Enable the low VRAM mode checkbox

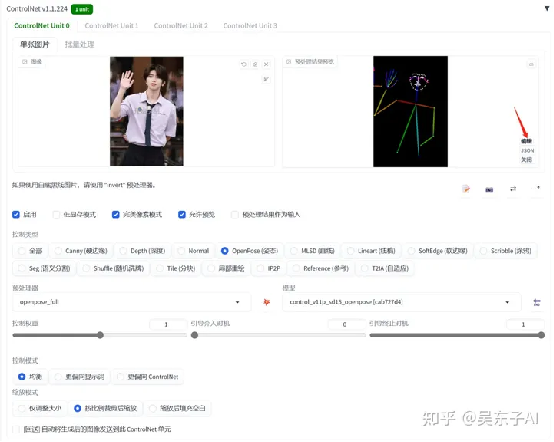pos(56,215)
